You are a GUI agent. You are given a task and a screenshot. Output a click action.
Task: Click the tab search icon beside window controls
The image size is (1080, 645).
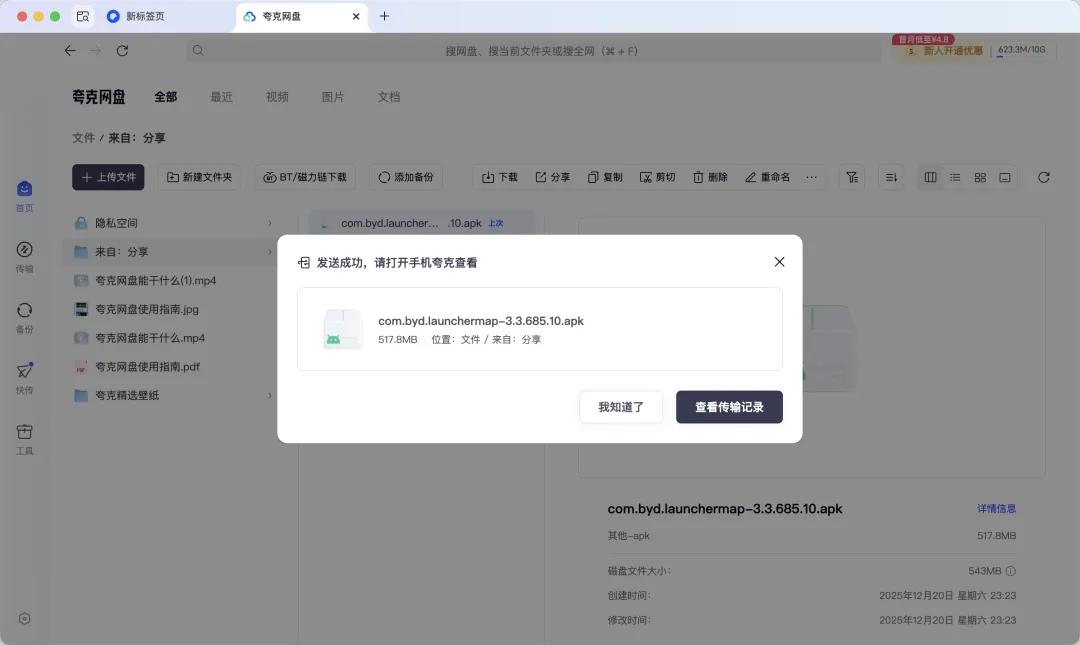coord(83,17)
